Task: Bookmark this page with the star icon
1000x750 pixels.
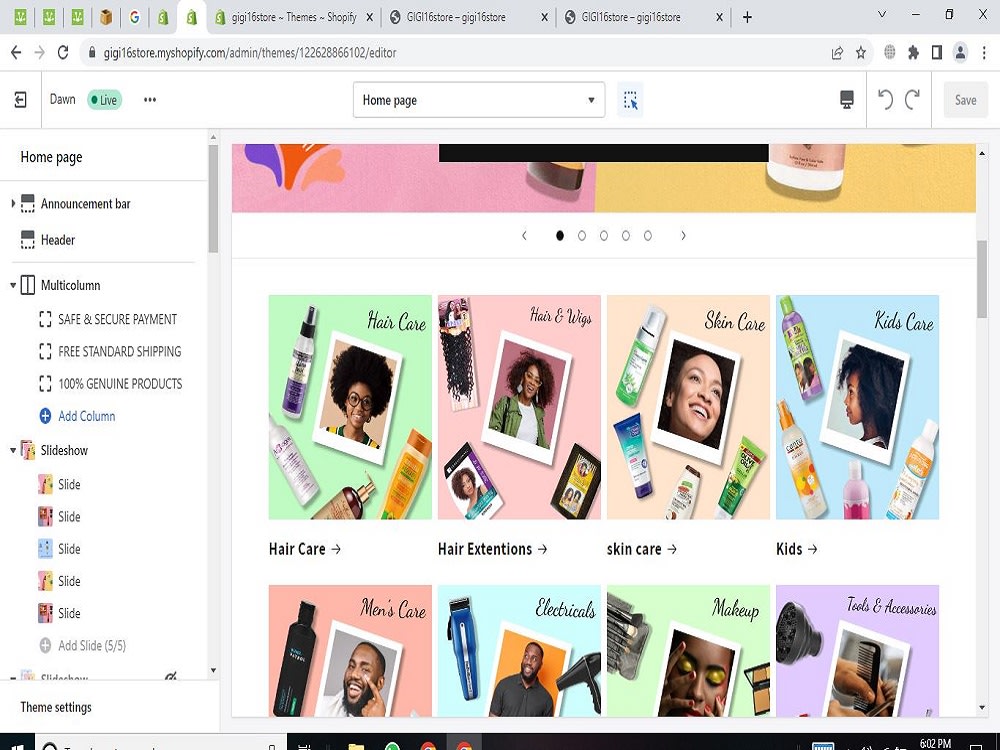Action: [x=860, y=52]
